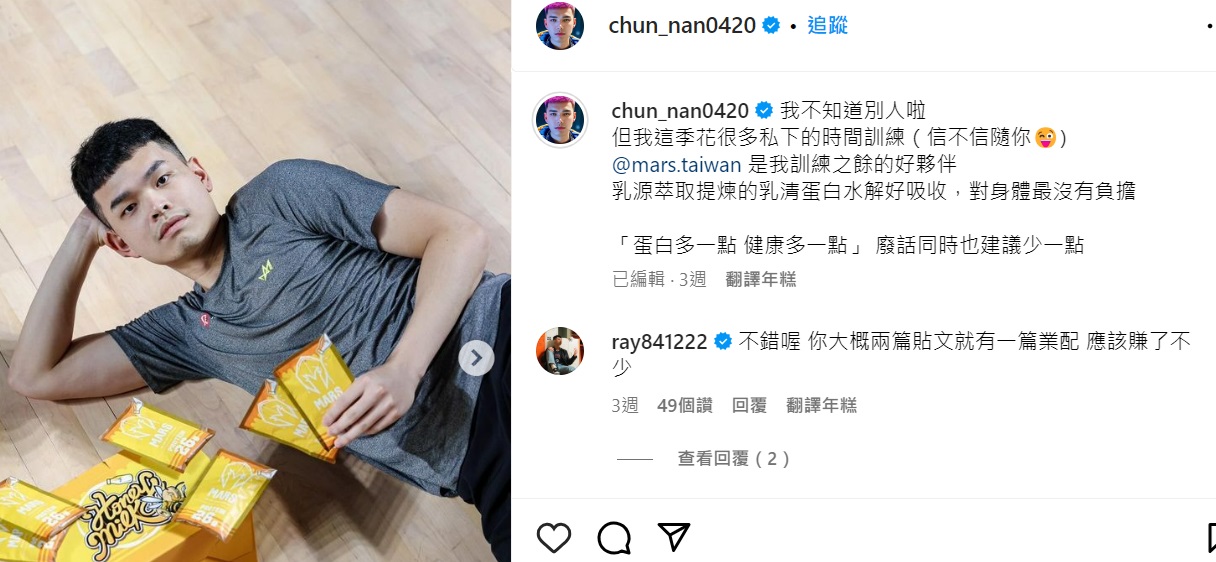Image resolution: width=1216 pixels, height=562 pixels.
Task: View the 49個讚 likes list
Action: [x=685, y=405]
